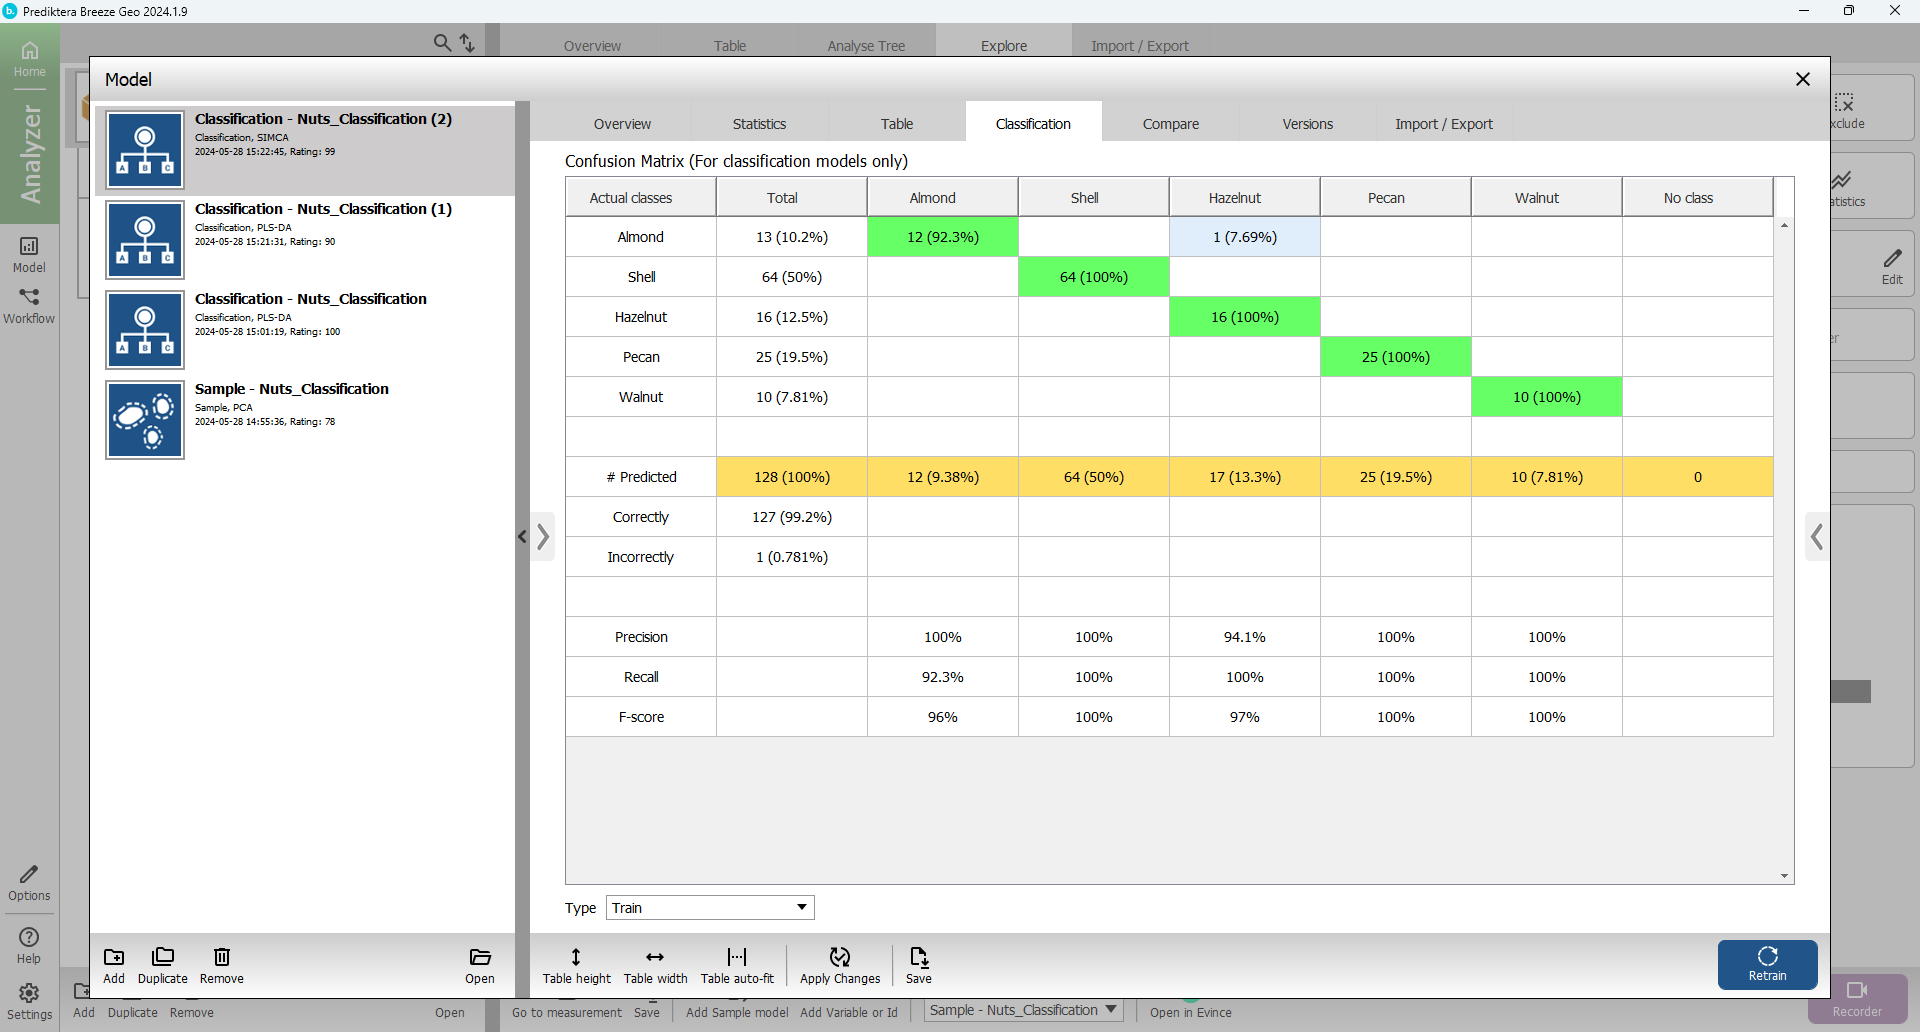
Task: Expand the right side panel chevron
Action: pos(1816,537)
